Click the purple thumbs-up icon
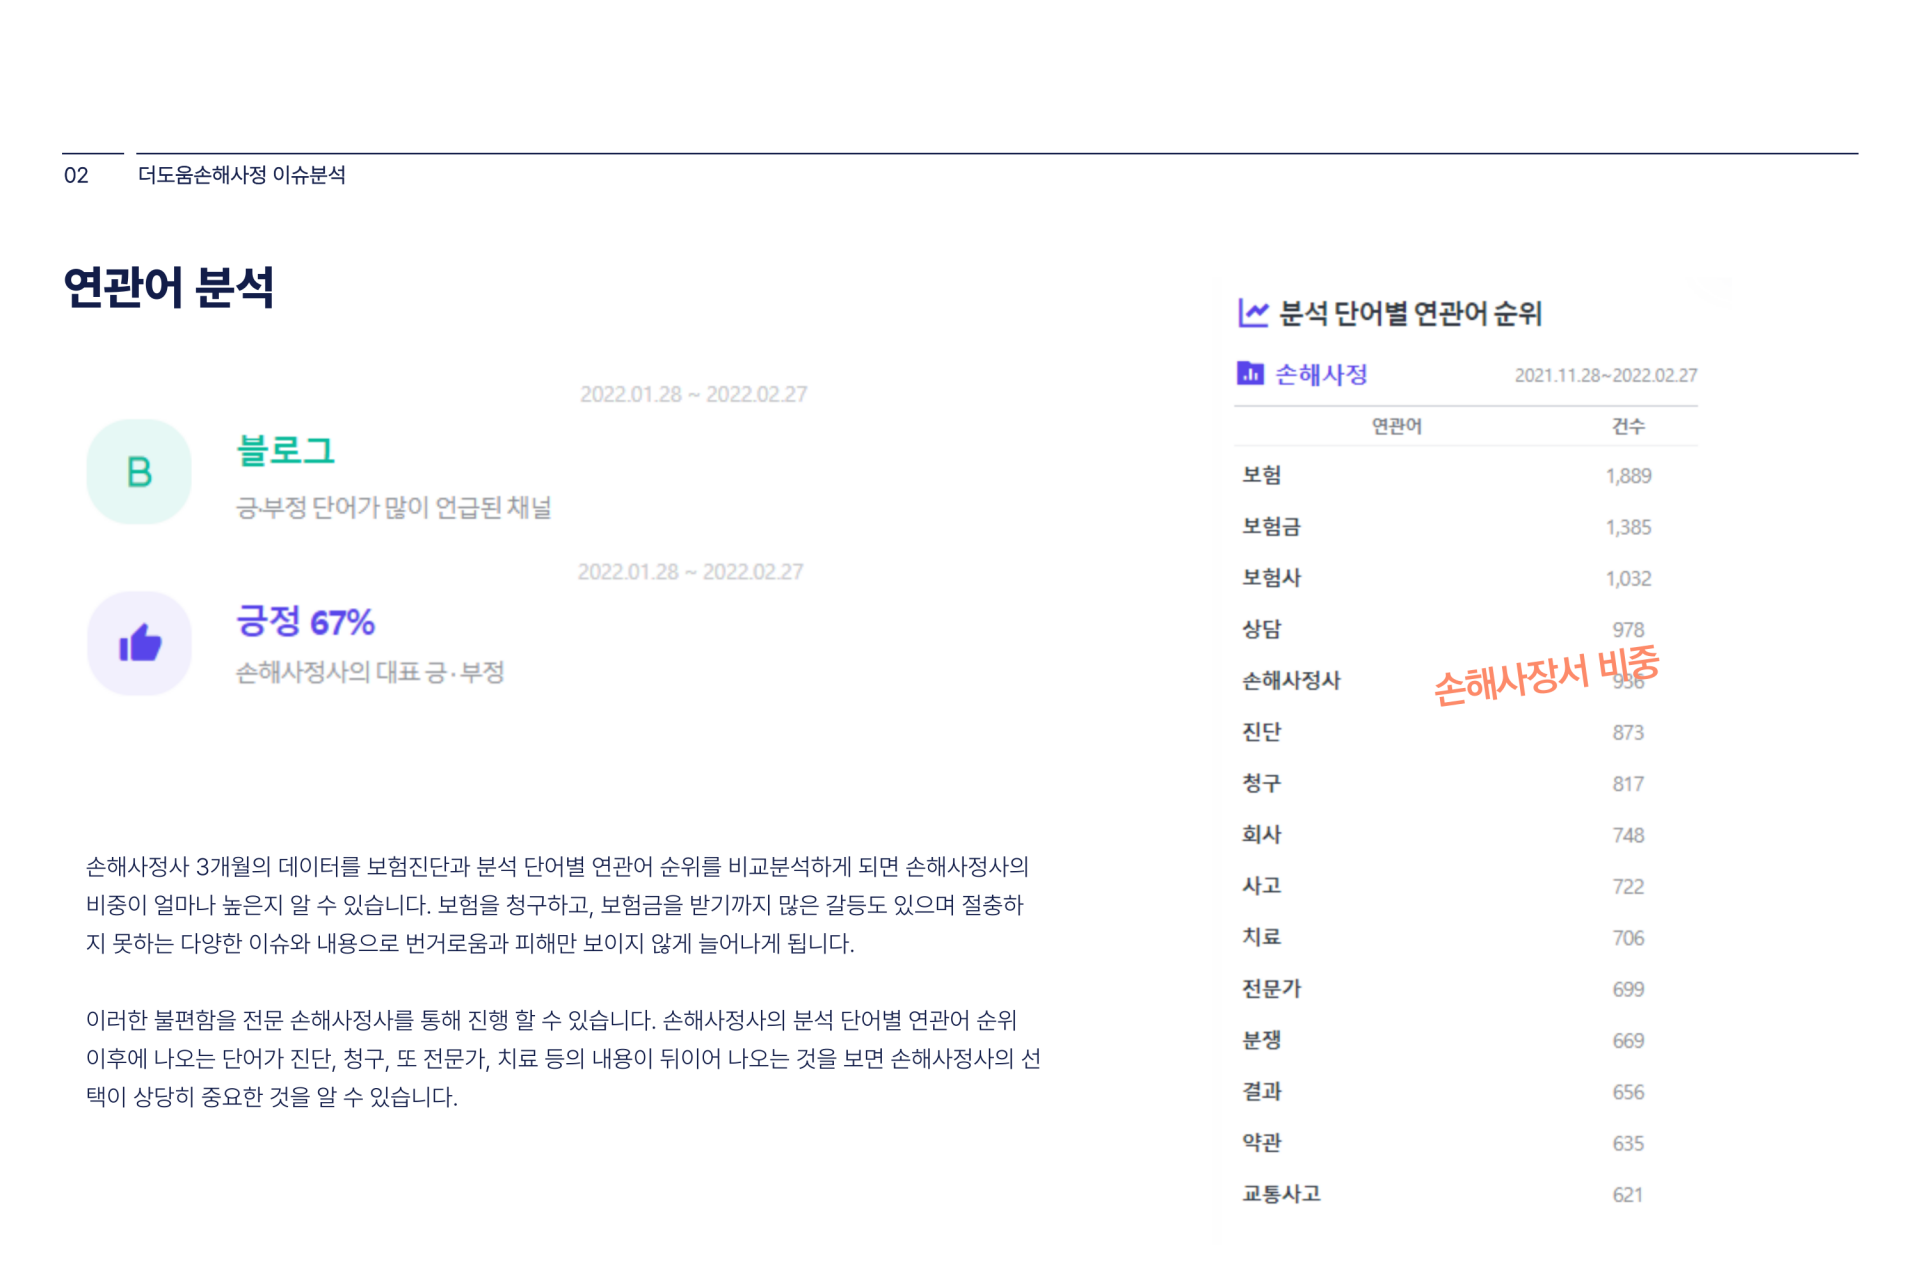This screenshot has width=1920, height=1280. point(139,643)
